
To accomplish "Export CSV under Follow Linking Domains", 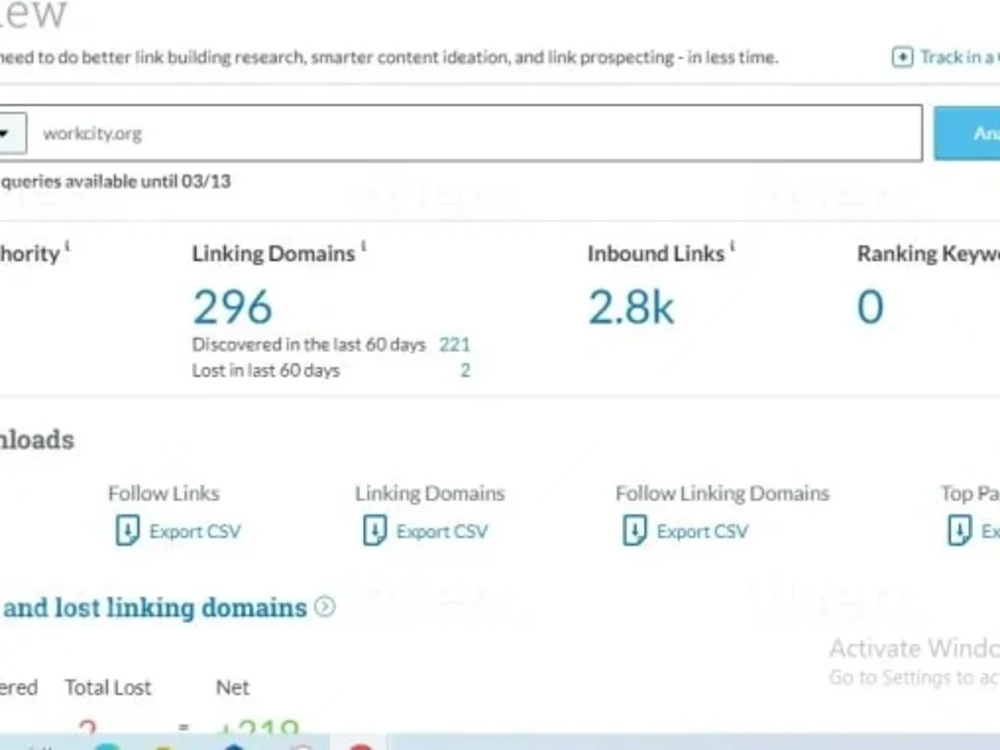I will coord(702,531).
